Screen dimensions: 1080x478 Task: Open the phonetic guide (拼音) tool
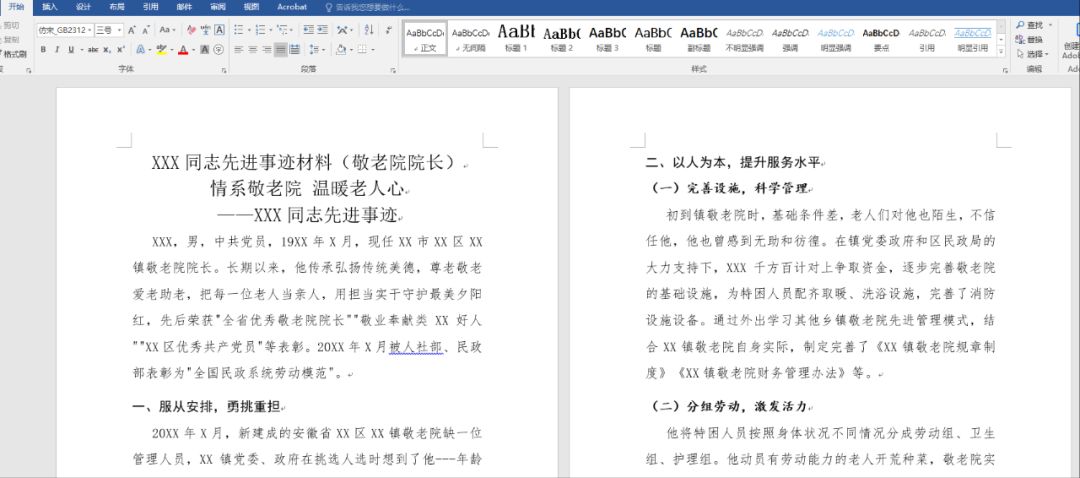click(x=205, y=30)
